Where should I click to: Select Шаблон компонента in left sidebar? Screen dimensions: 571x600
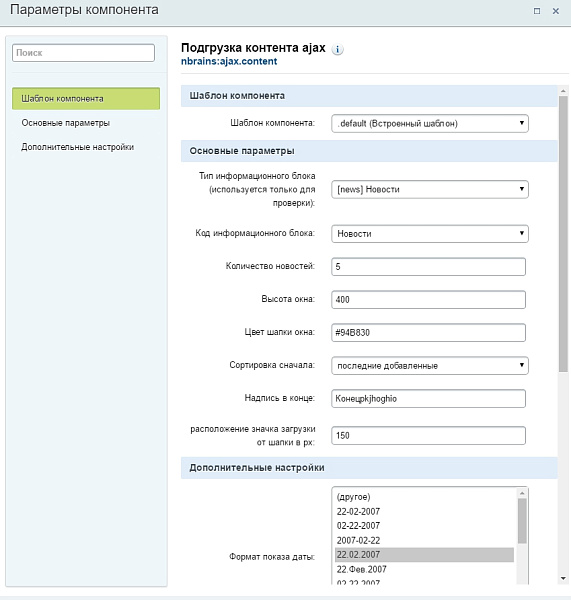click(86, 98)
